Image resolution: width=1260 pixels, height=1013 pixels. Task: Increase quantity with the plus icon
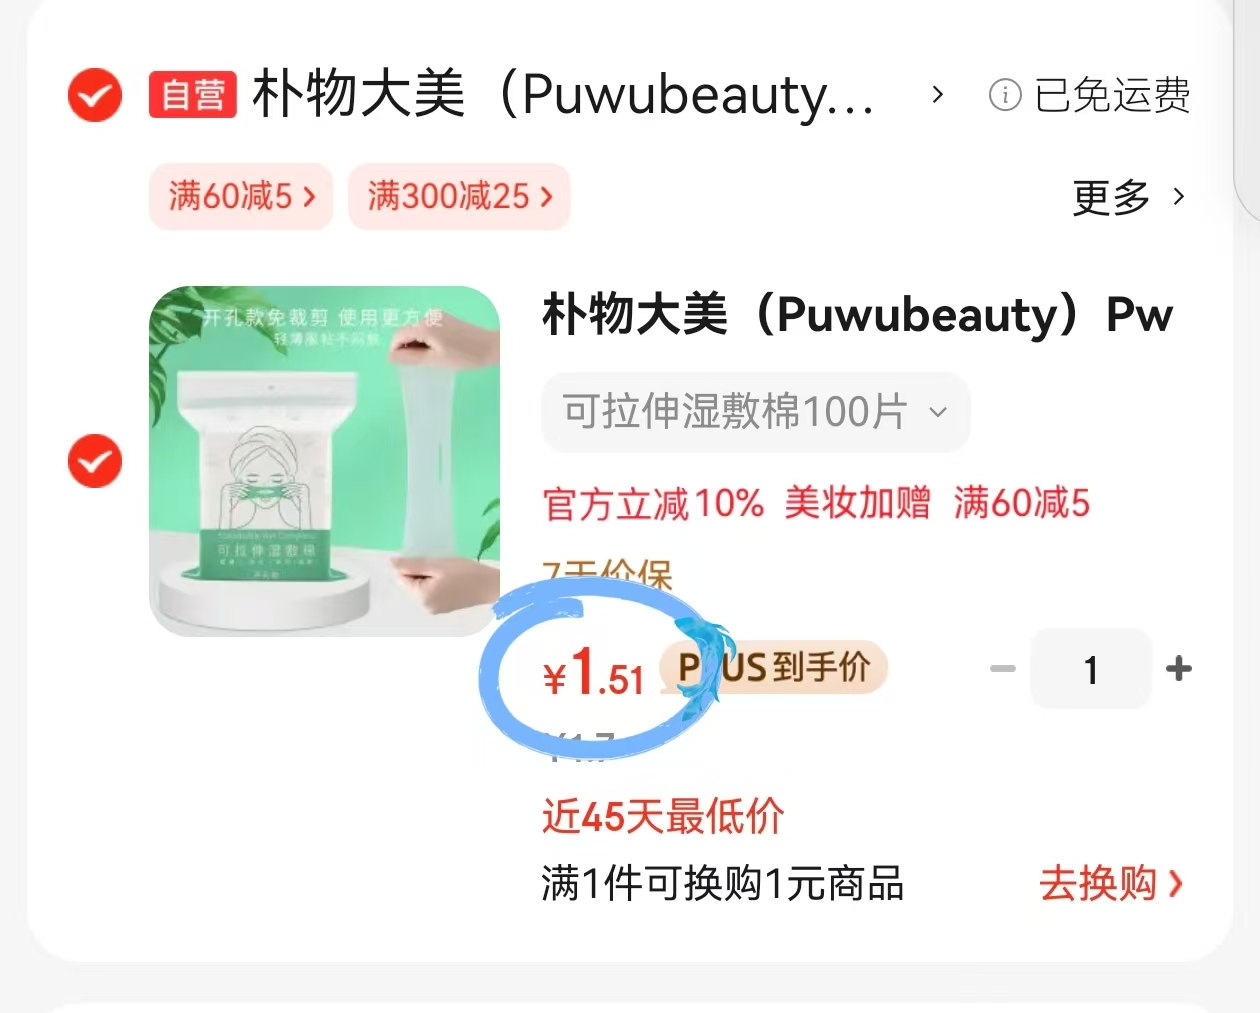[1179, 669]
